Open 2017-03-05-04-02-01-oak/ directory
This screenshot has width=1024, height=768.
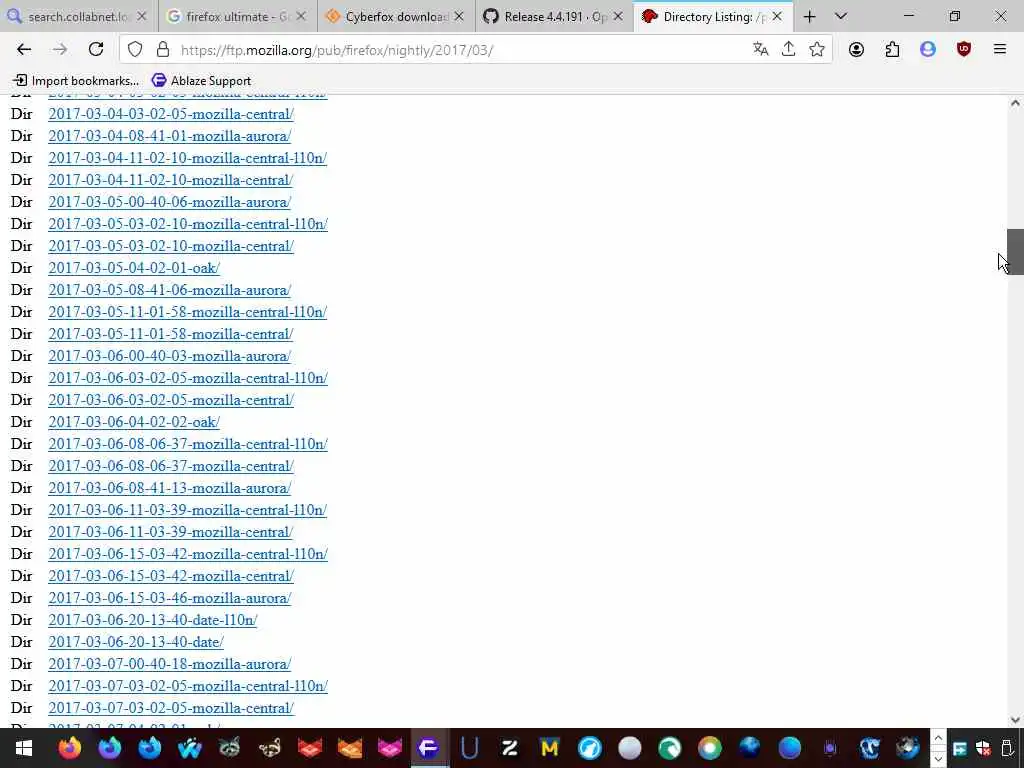click(x=134, y=268)
